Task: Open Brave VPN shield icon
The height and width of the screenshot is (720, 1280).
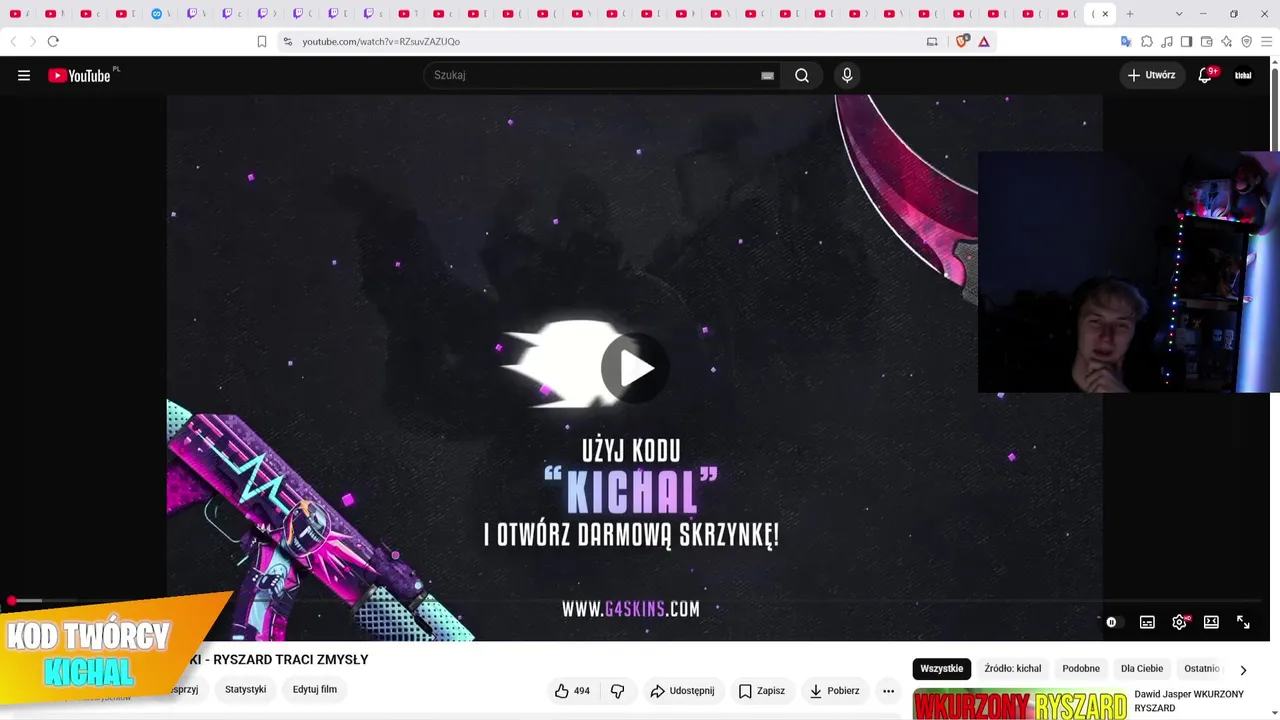Action: (1246, 41)
